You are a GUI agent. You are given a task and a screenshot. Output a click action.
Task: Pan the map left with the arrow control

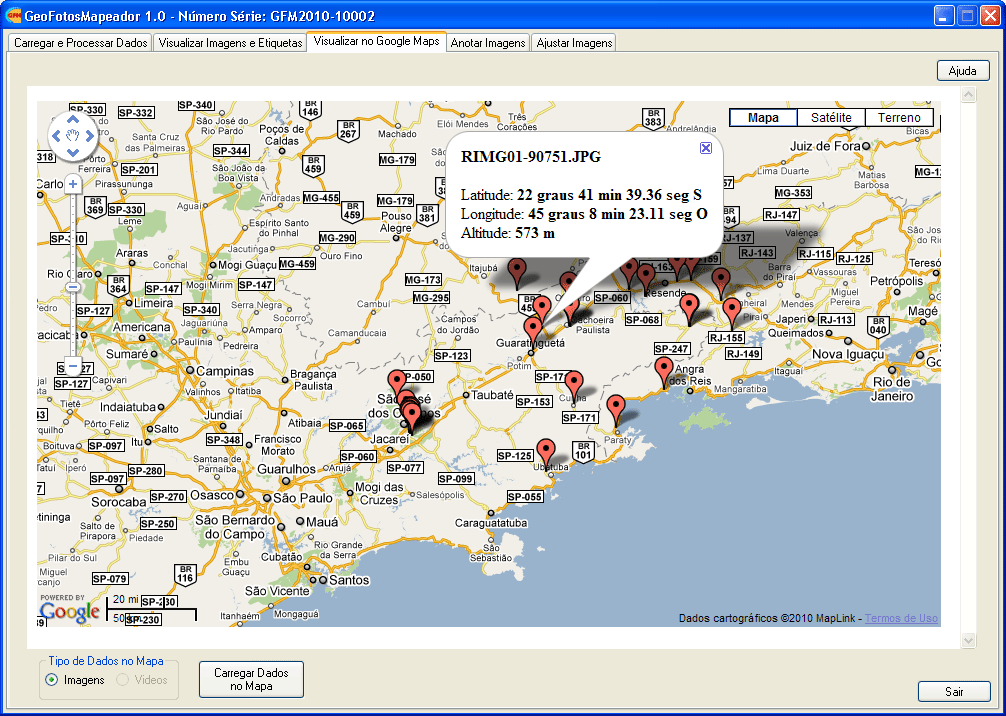coord(56,136)
